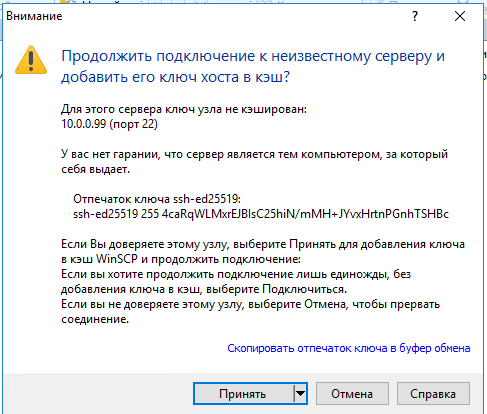Viewport: 487px width, 414px height.
Task: Copy key fingerprint to clipboard link
Action: [349, 348]
